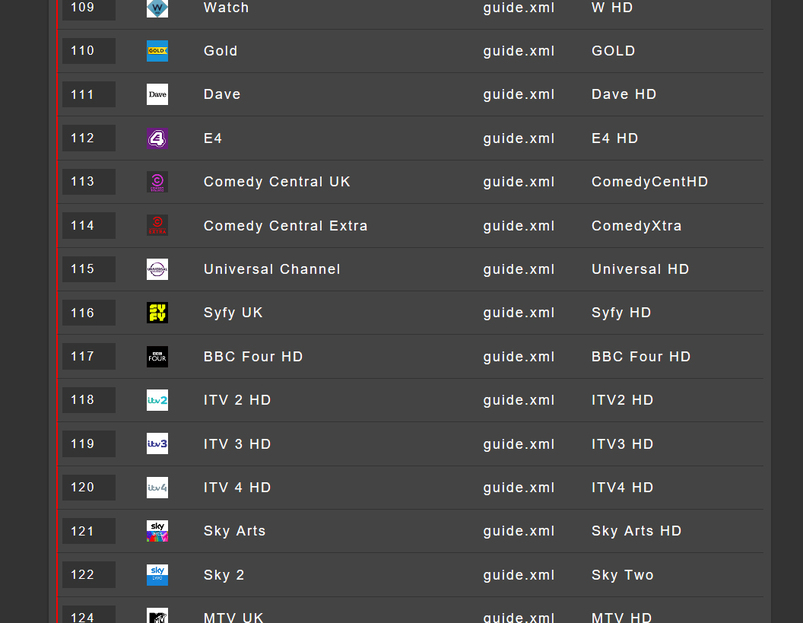Image resolution: width=803 pixels, height=623 pixels.
Task: Click the 'BBC Four HD' channel name
Action: coord(253,357)
